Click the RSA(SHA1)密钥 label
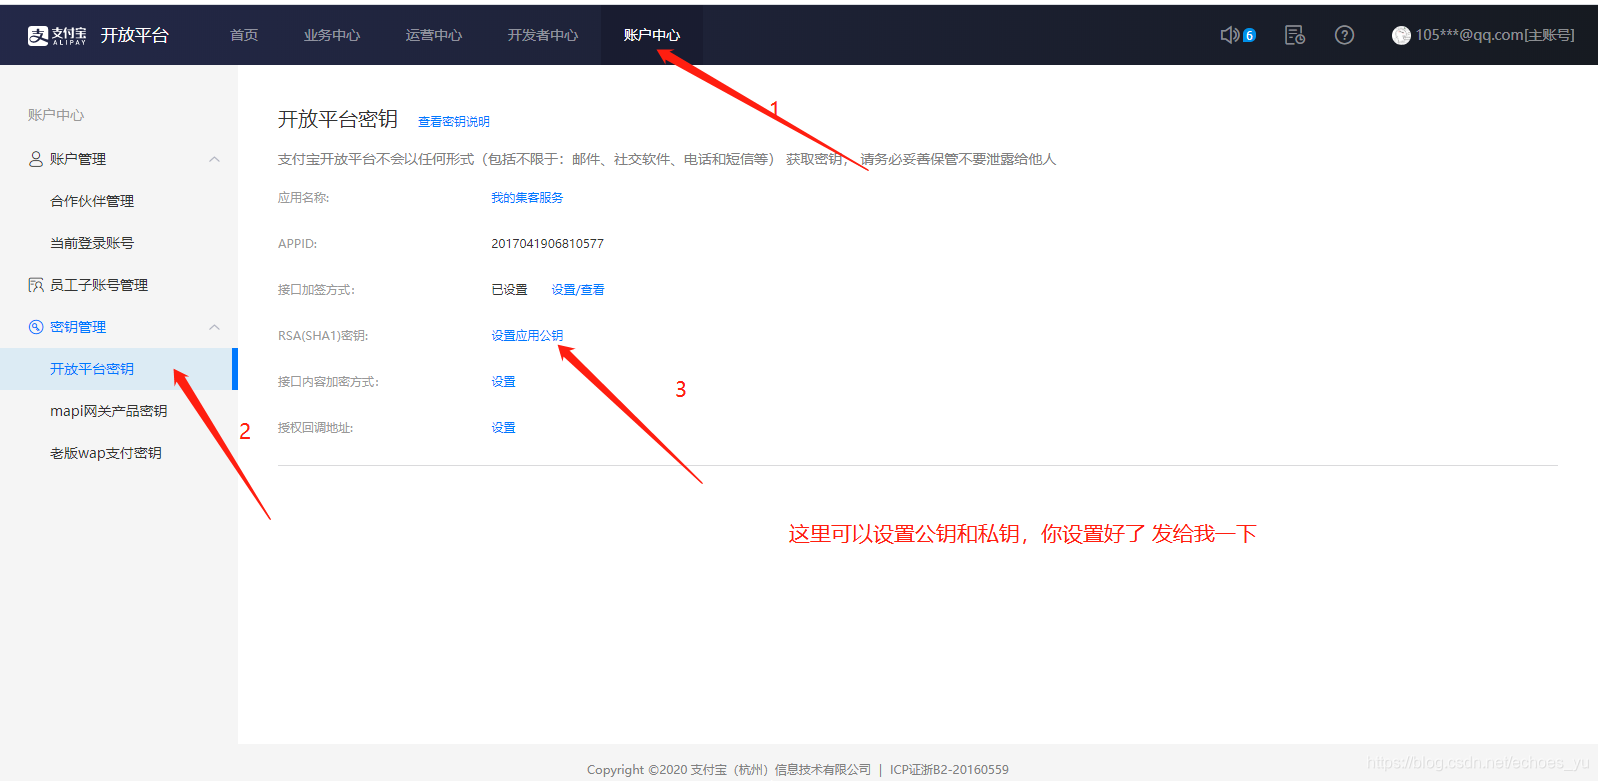This screenshot has width=1598, height=781. [323, 336]
